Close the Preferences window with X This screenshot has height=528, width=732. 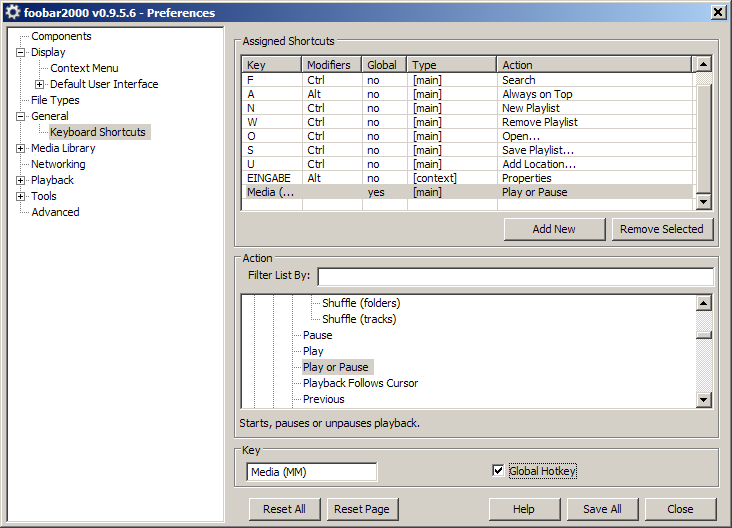click(718, 12)
